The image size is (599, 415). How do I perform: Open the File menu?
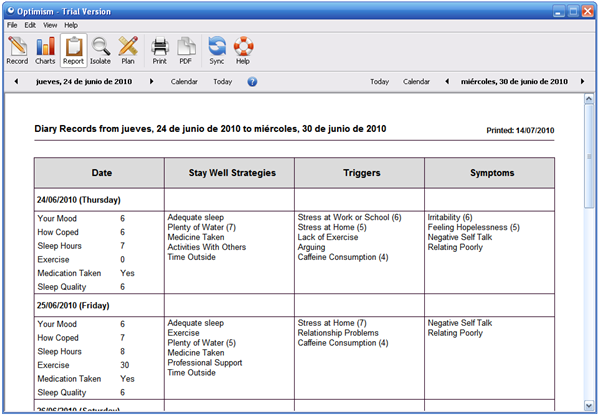pos(12,25)
